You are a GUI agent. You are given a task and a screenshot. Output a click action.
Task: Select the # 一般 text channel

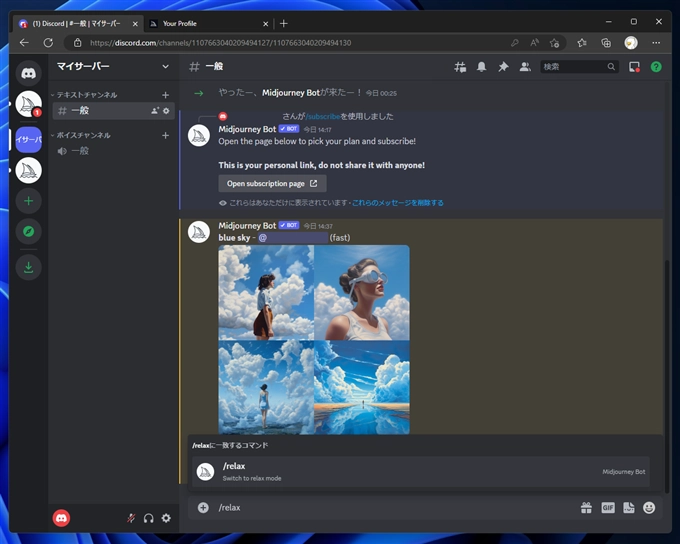[x=114, y=111]
